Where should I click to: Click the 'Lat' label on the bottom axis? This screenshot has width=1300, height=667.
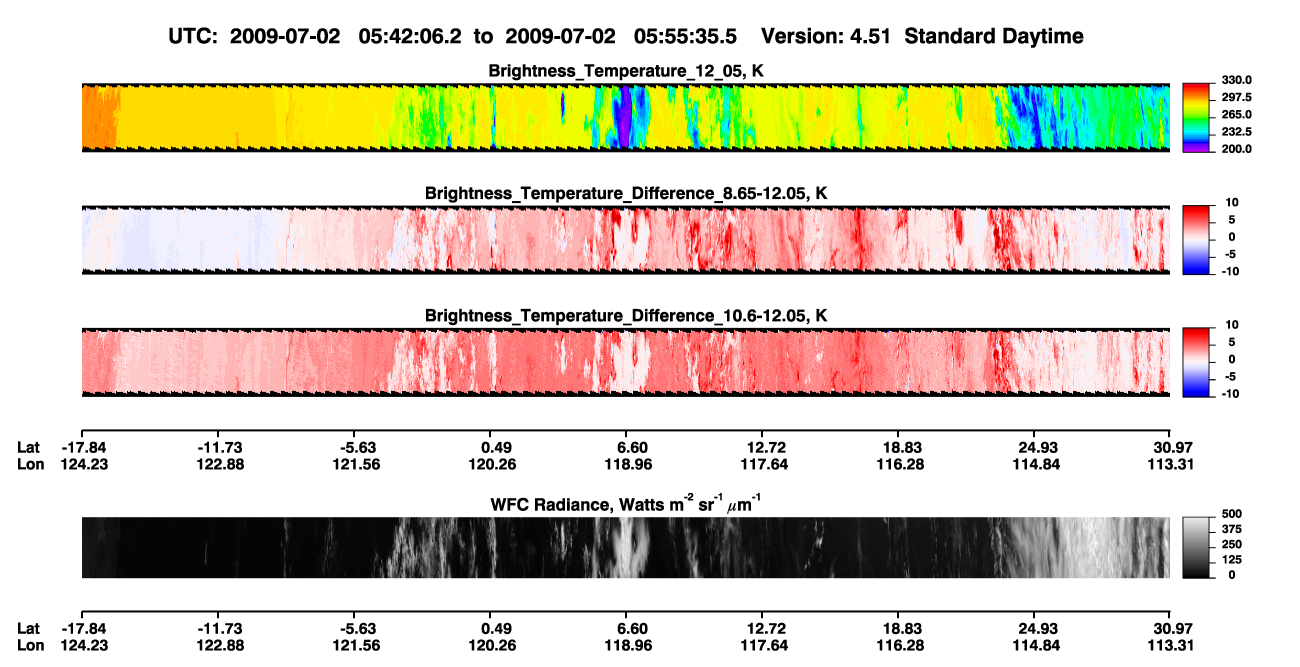pos(28,629)
